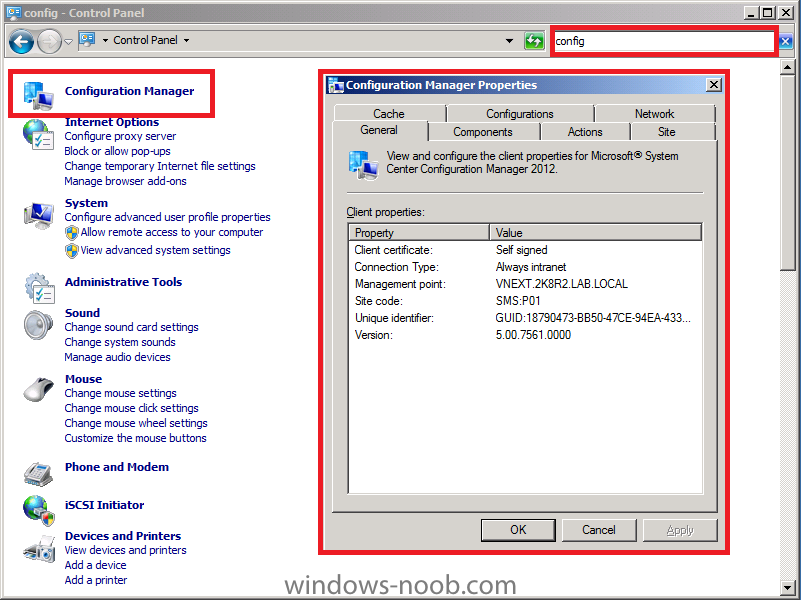Image resolution: width=801 pixels, height=600 pixels.
Task: Click the Administrative Tools gear icon
Action: (39, 287)
